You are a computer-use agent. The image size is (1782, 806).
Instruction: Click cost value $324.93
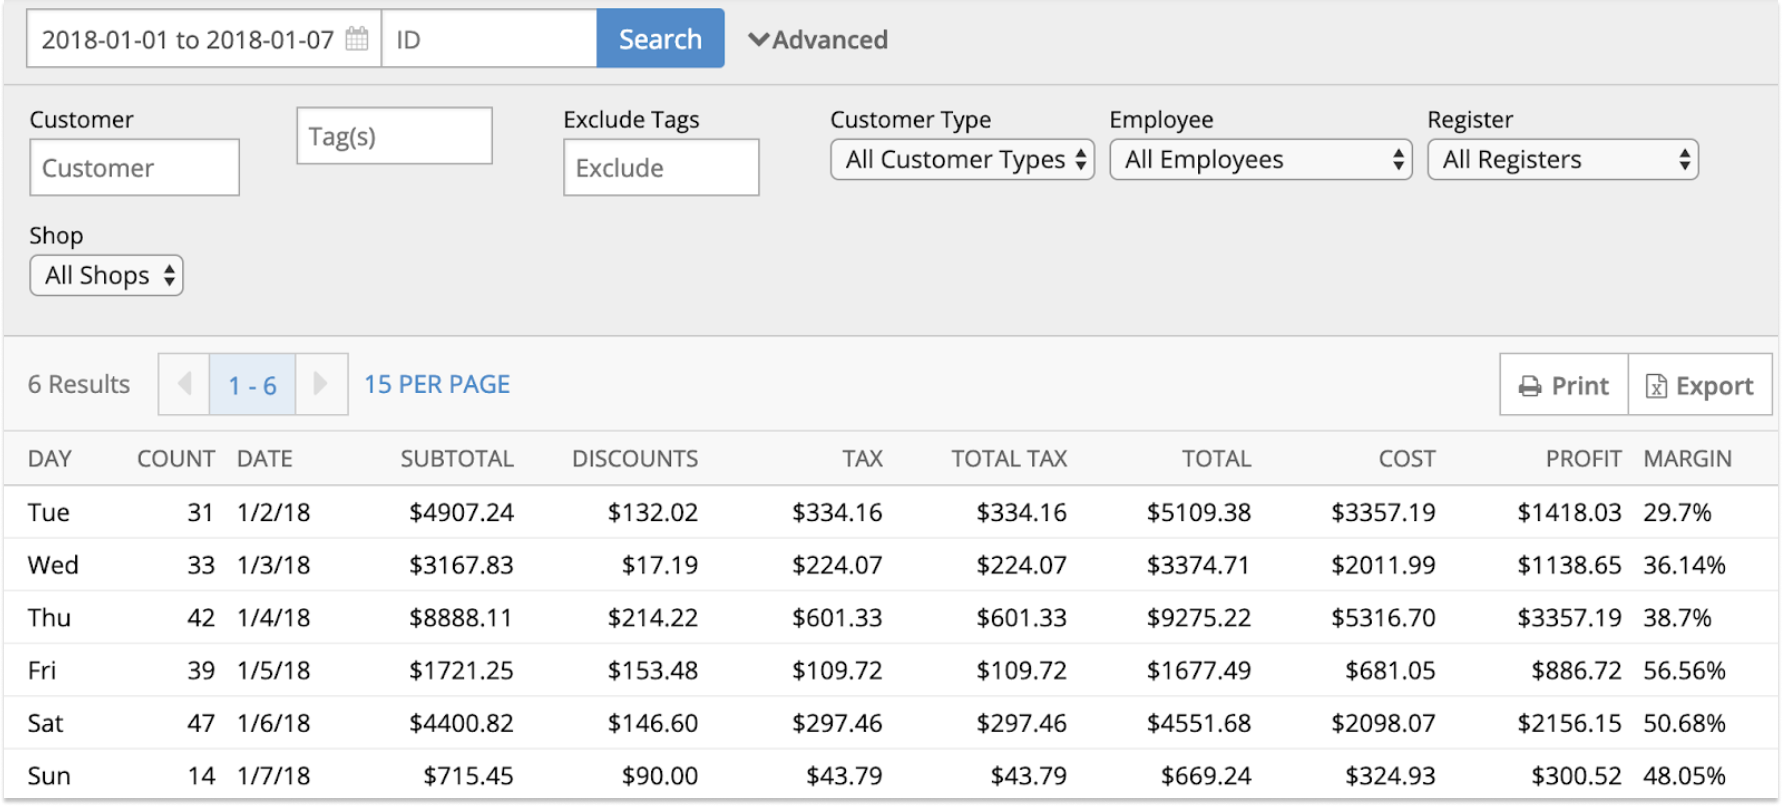(1391, 776)
